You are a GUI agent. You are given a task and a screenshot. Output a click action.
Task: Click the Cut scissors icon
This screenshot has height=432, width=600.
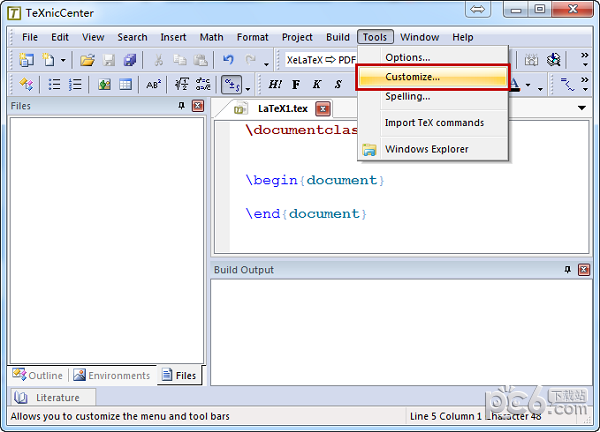pos(158,60)
